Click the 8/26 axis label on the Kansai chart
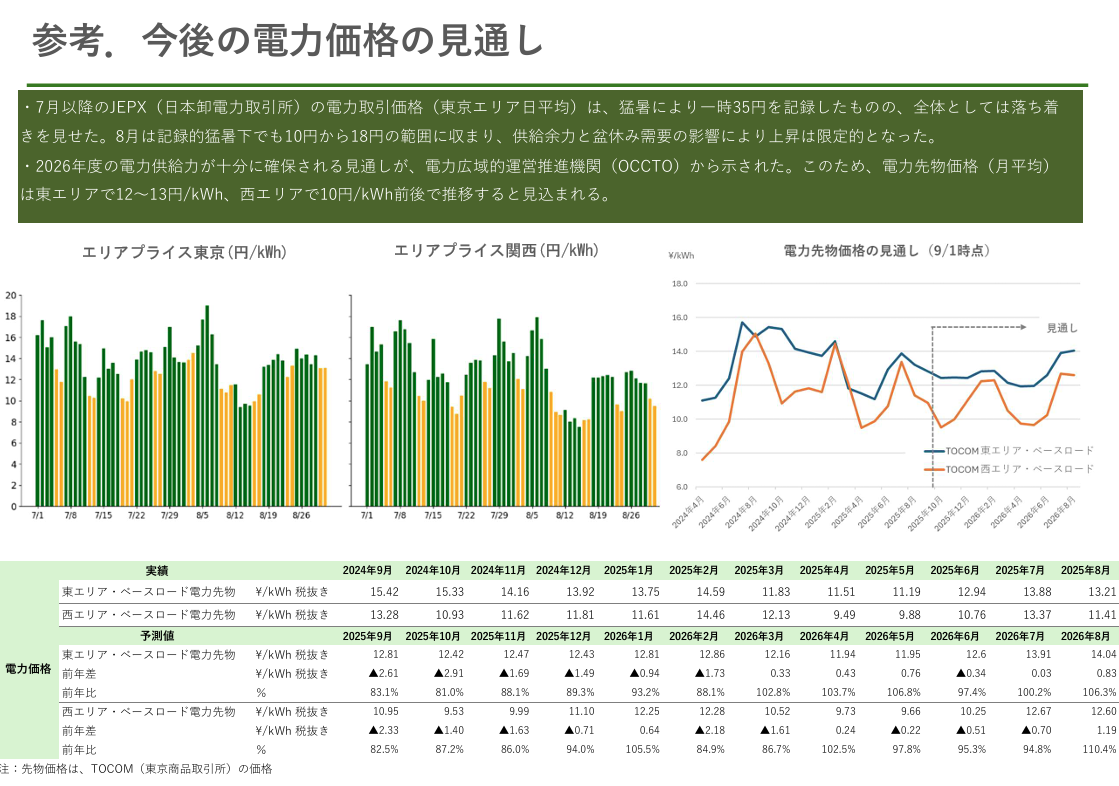The width and height of the screenshot is (1119, 786). pyautogui.click(x=631, y=516)
